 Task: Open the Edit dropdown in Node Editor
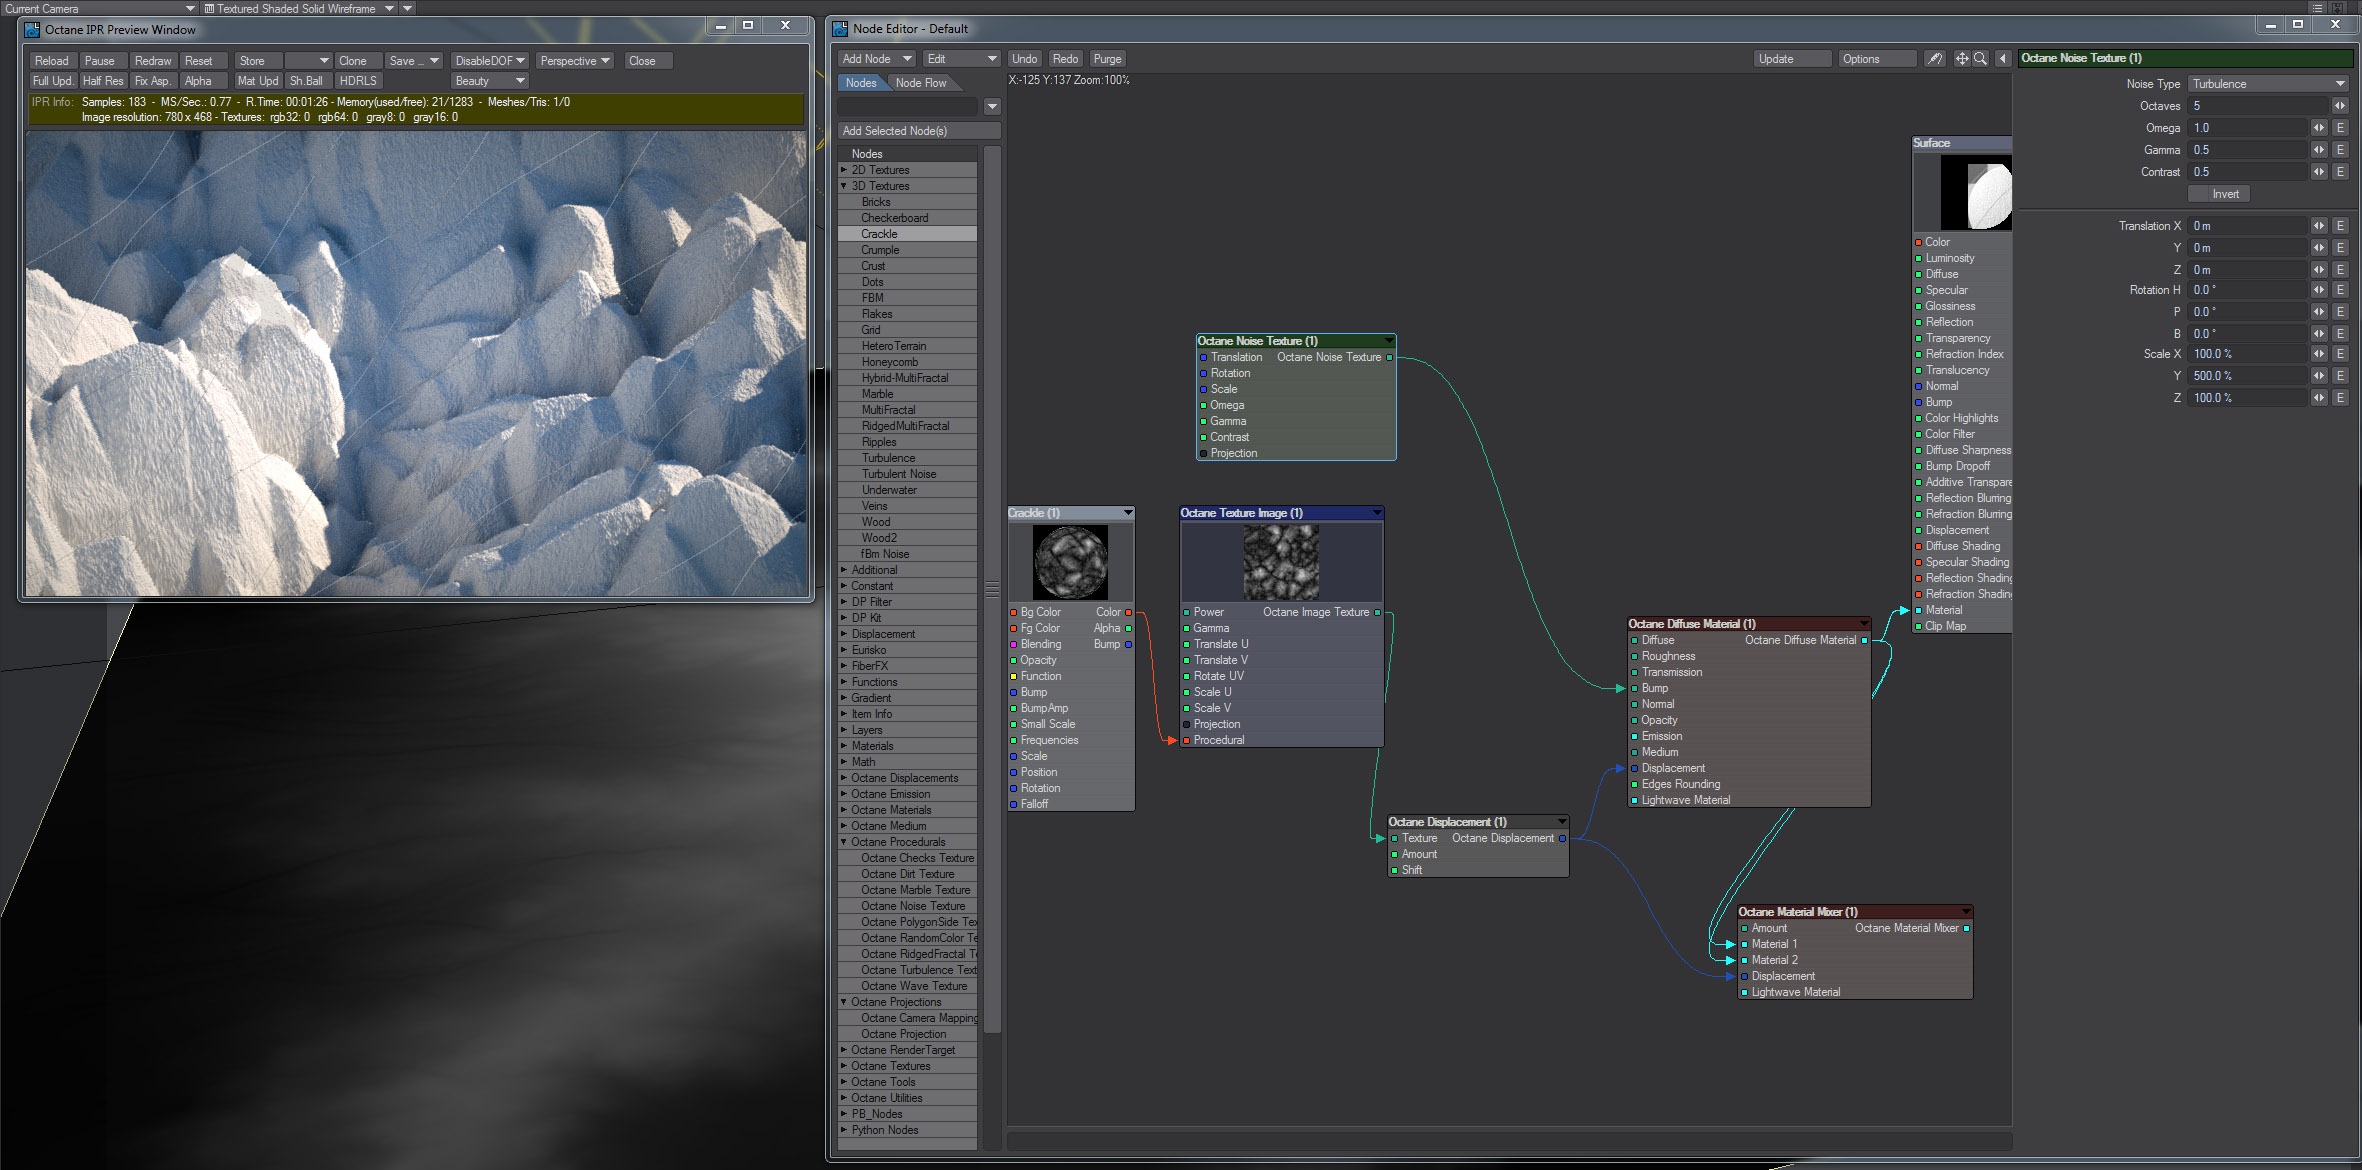(961, 59)
